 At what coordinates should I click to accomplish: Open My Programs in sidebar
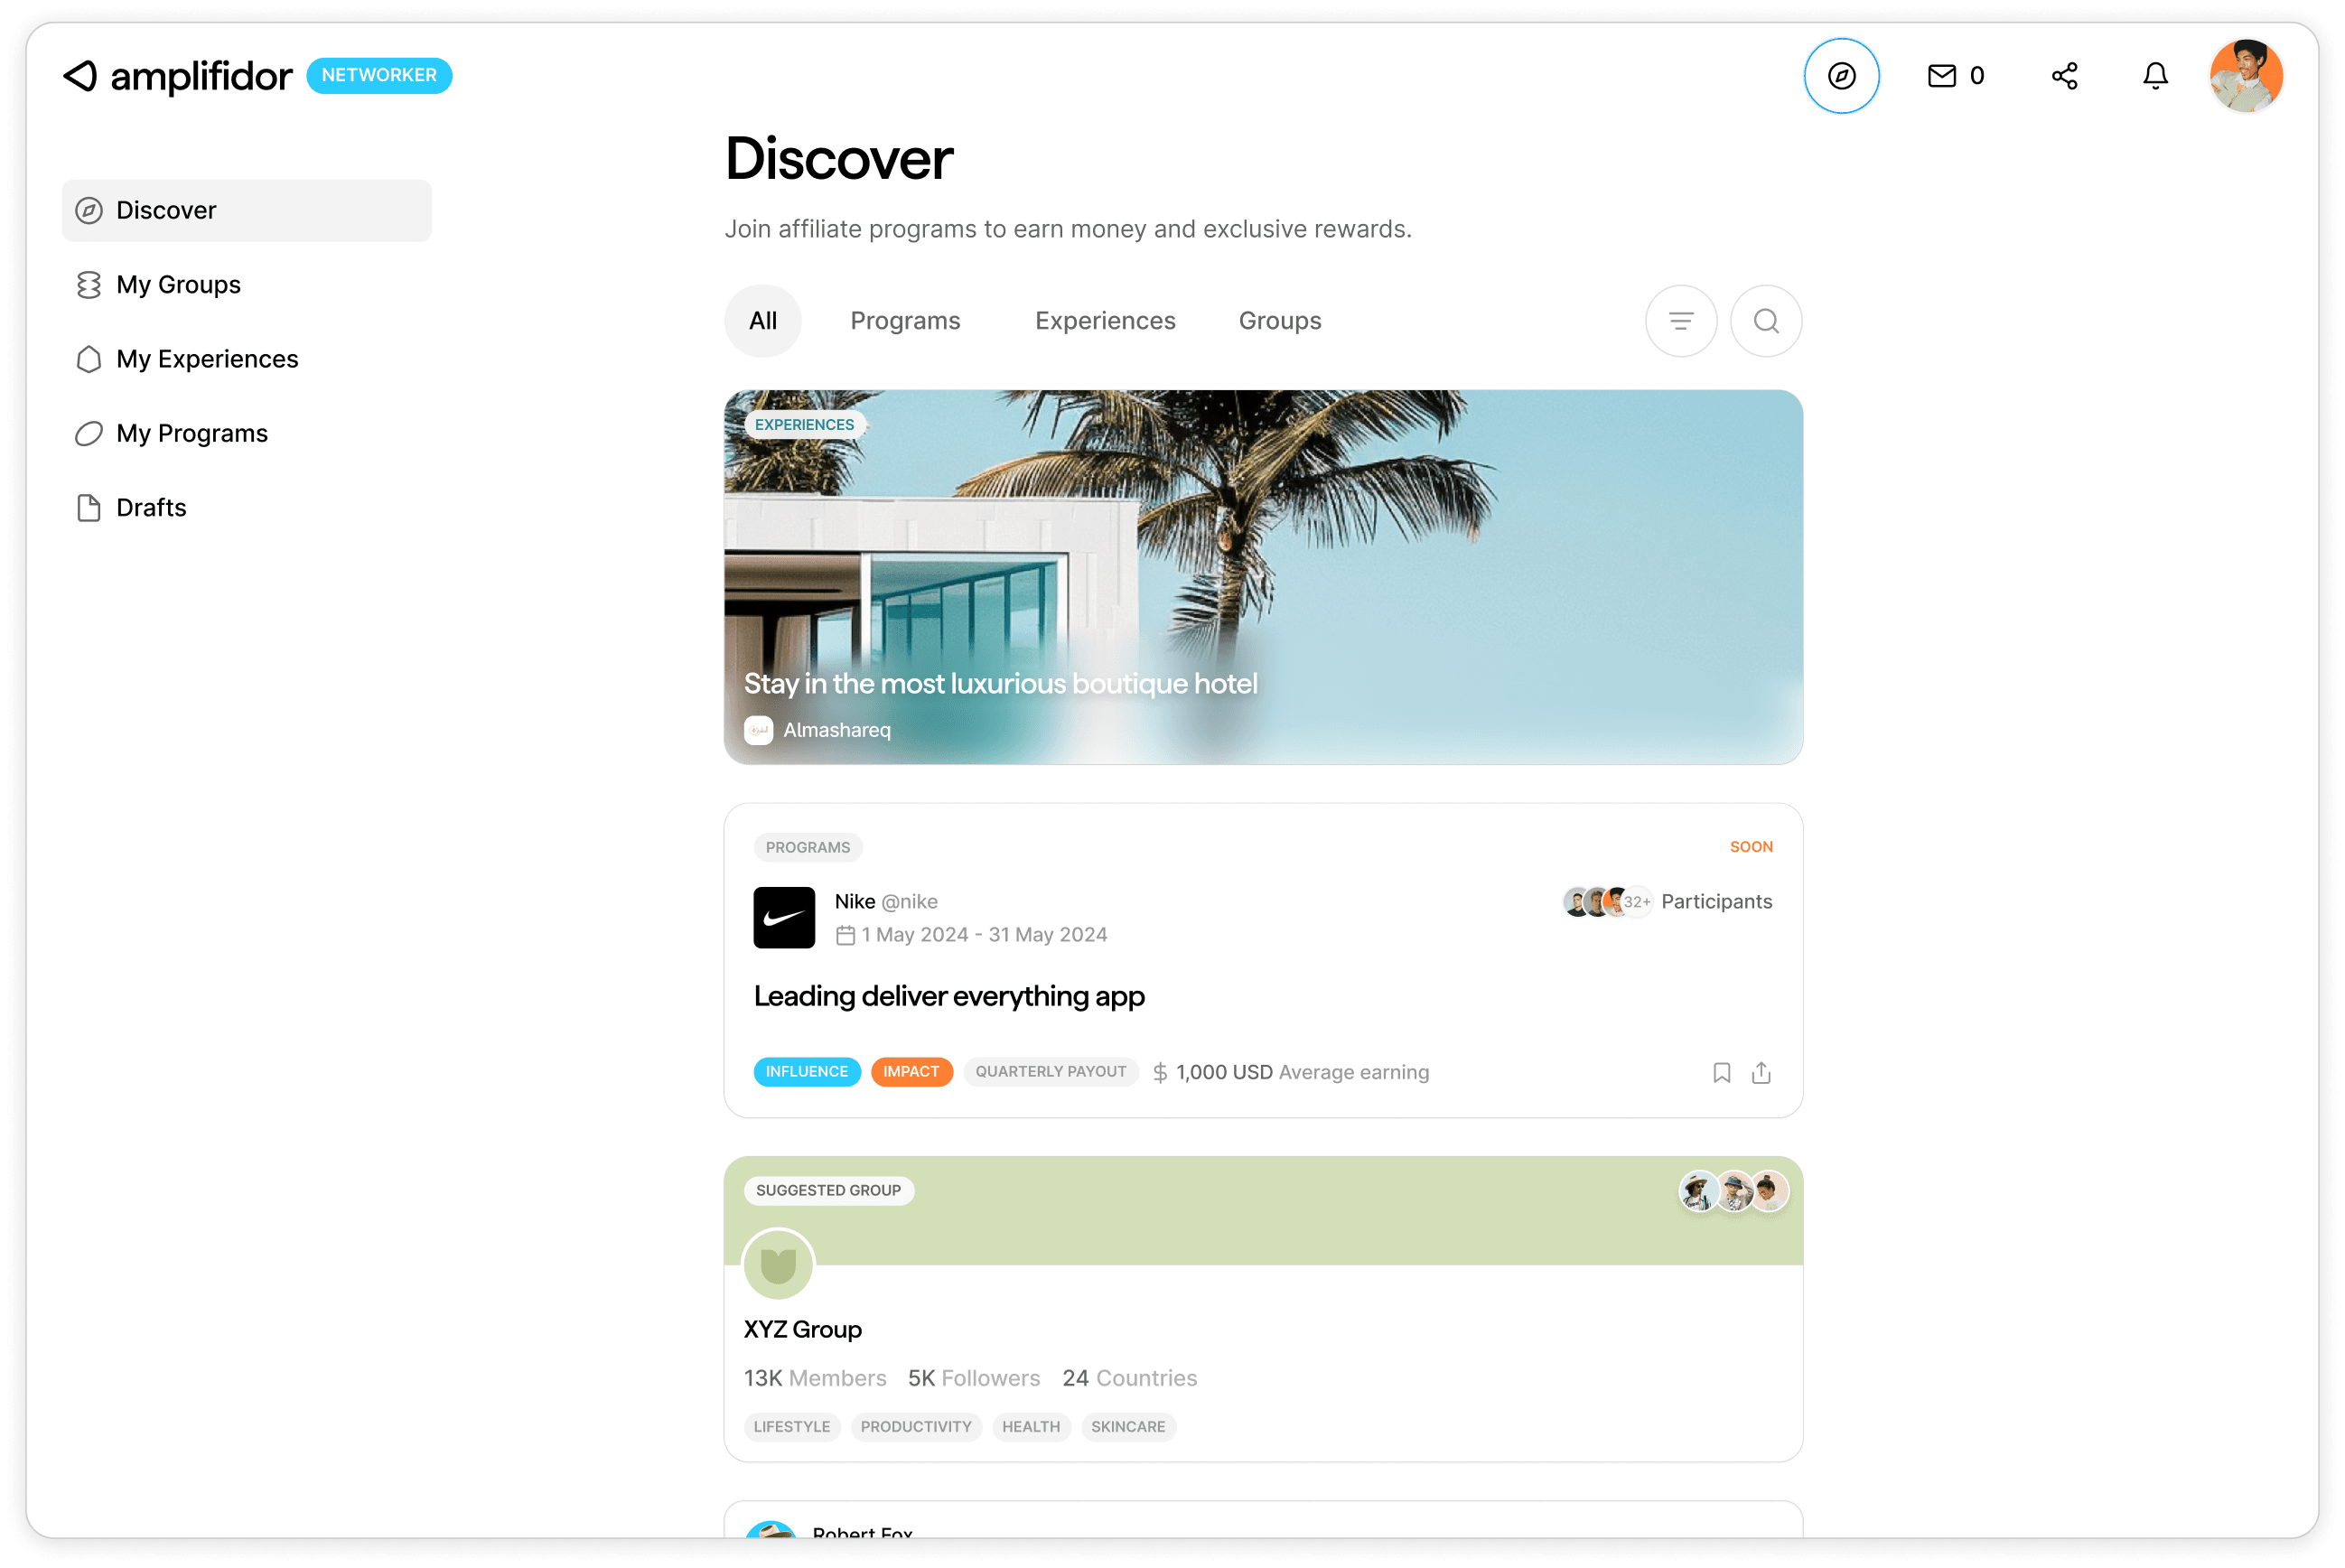191,433
